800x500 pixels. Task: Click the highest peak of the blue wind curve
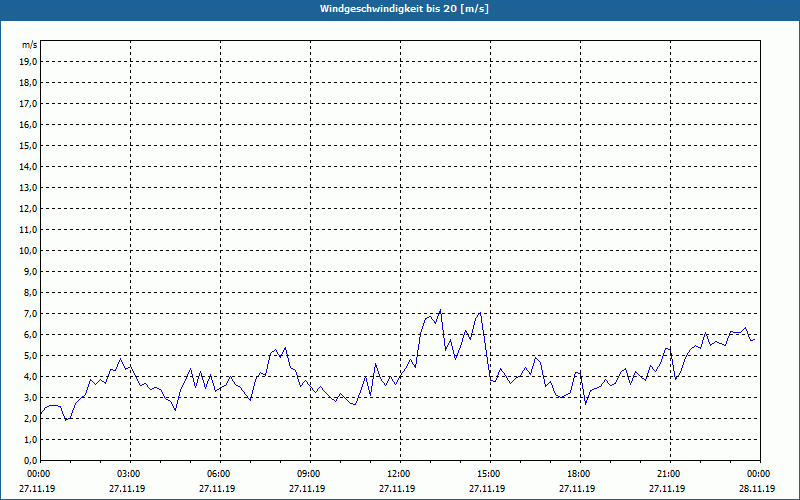point(440,310)
